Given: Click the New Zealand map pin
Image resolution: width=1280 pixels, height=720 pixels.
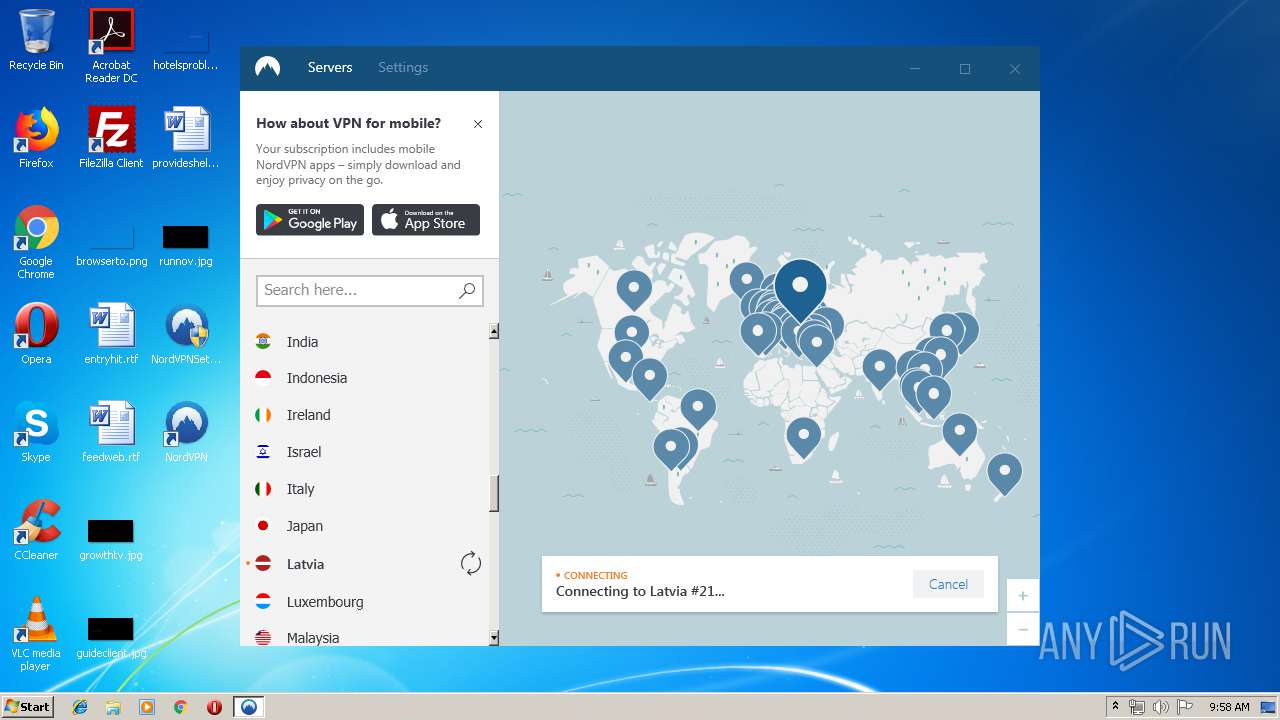Looking at the screenshot, I should coord(1004,474).
